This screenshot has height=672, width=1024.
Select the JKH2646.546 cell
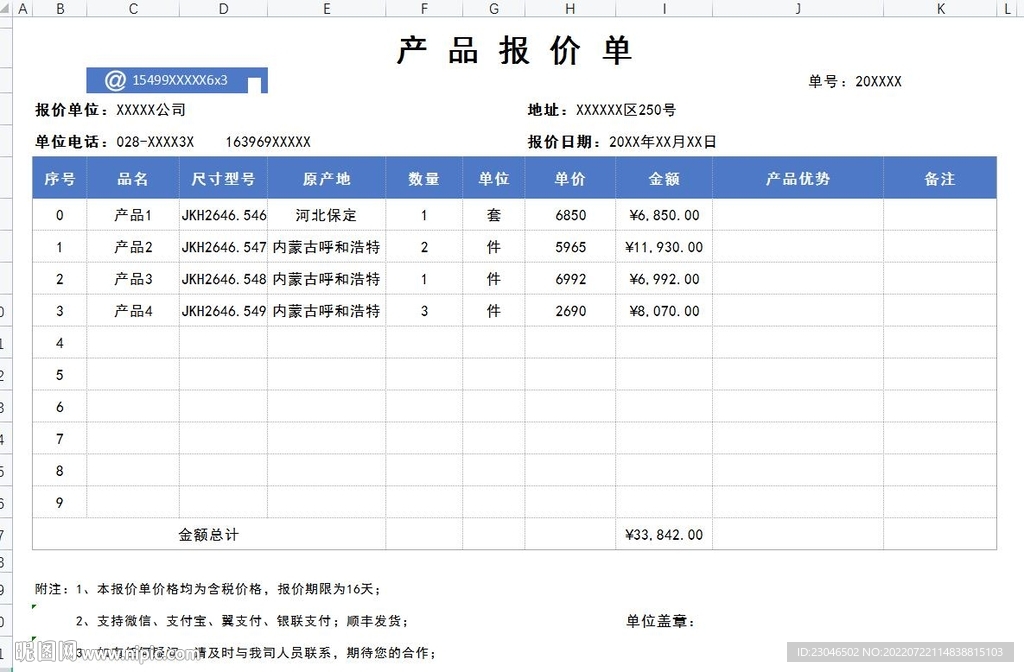tap(223, 215)
